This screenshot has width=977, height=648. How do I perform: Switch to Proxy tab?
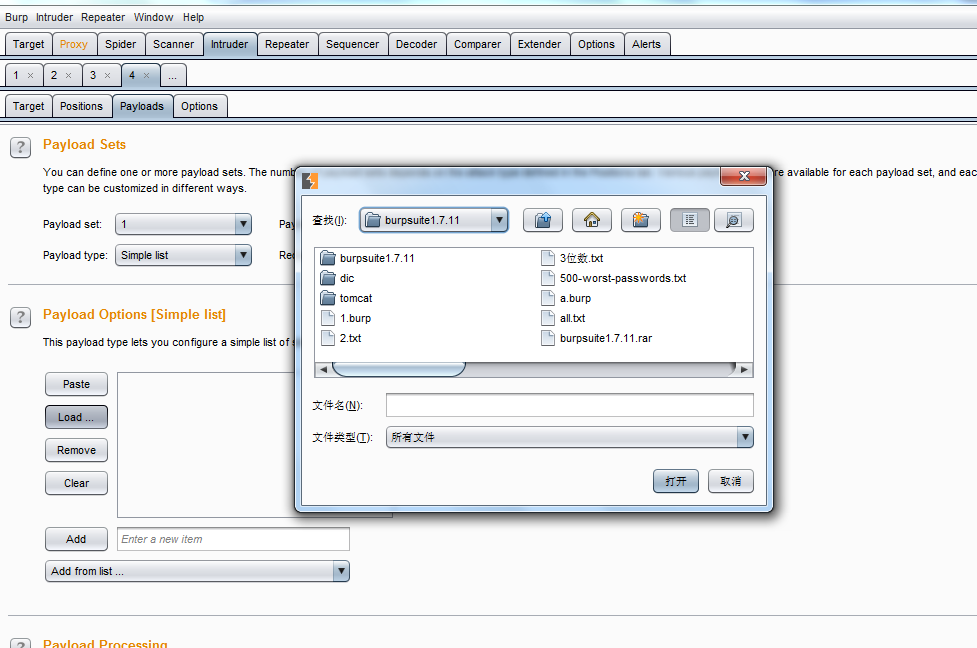pyautogui.click(x=74, y=44)
